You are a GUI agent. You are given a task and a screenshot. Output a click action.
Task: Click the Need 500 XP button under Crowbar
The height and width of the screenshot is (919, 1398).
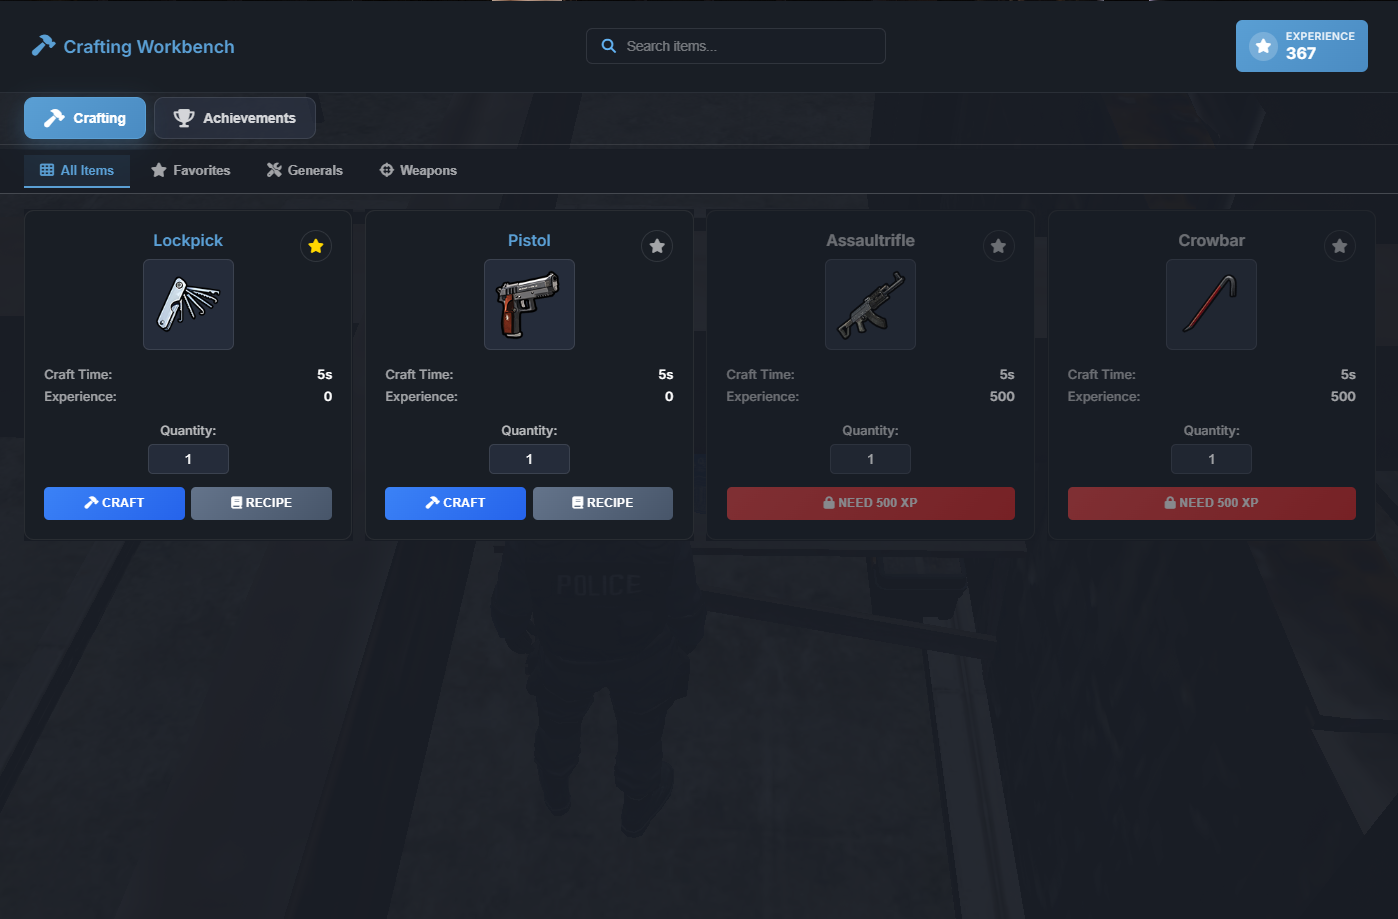pos(1211,503)
